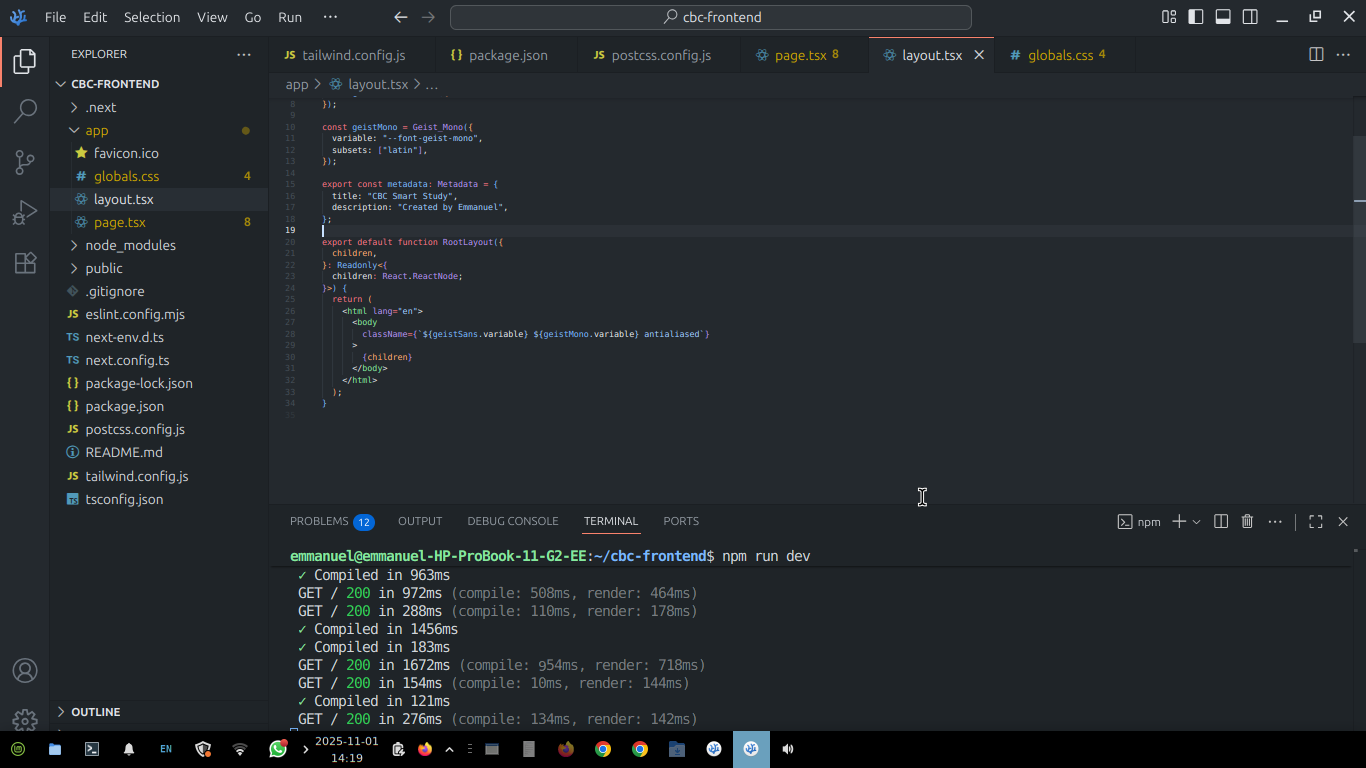The height and width of the screenshot is (768, 1366).
Task: Maximize the terminal panel size
Action: pyautogui.click(x=1316, y=521)
